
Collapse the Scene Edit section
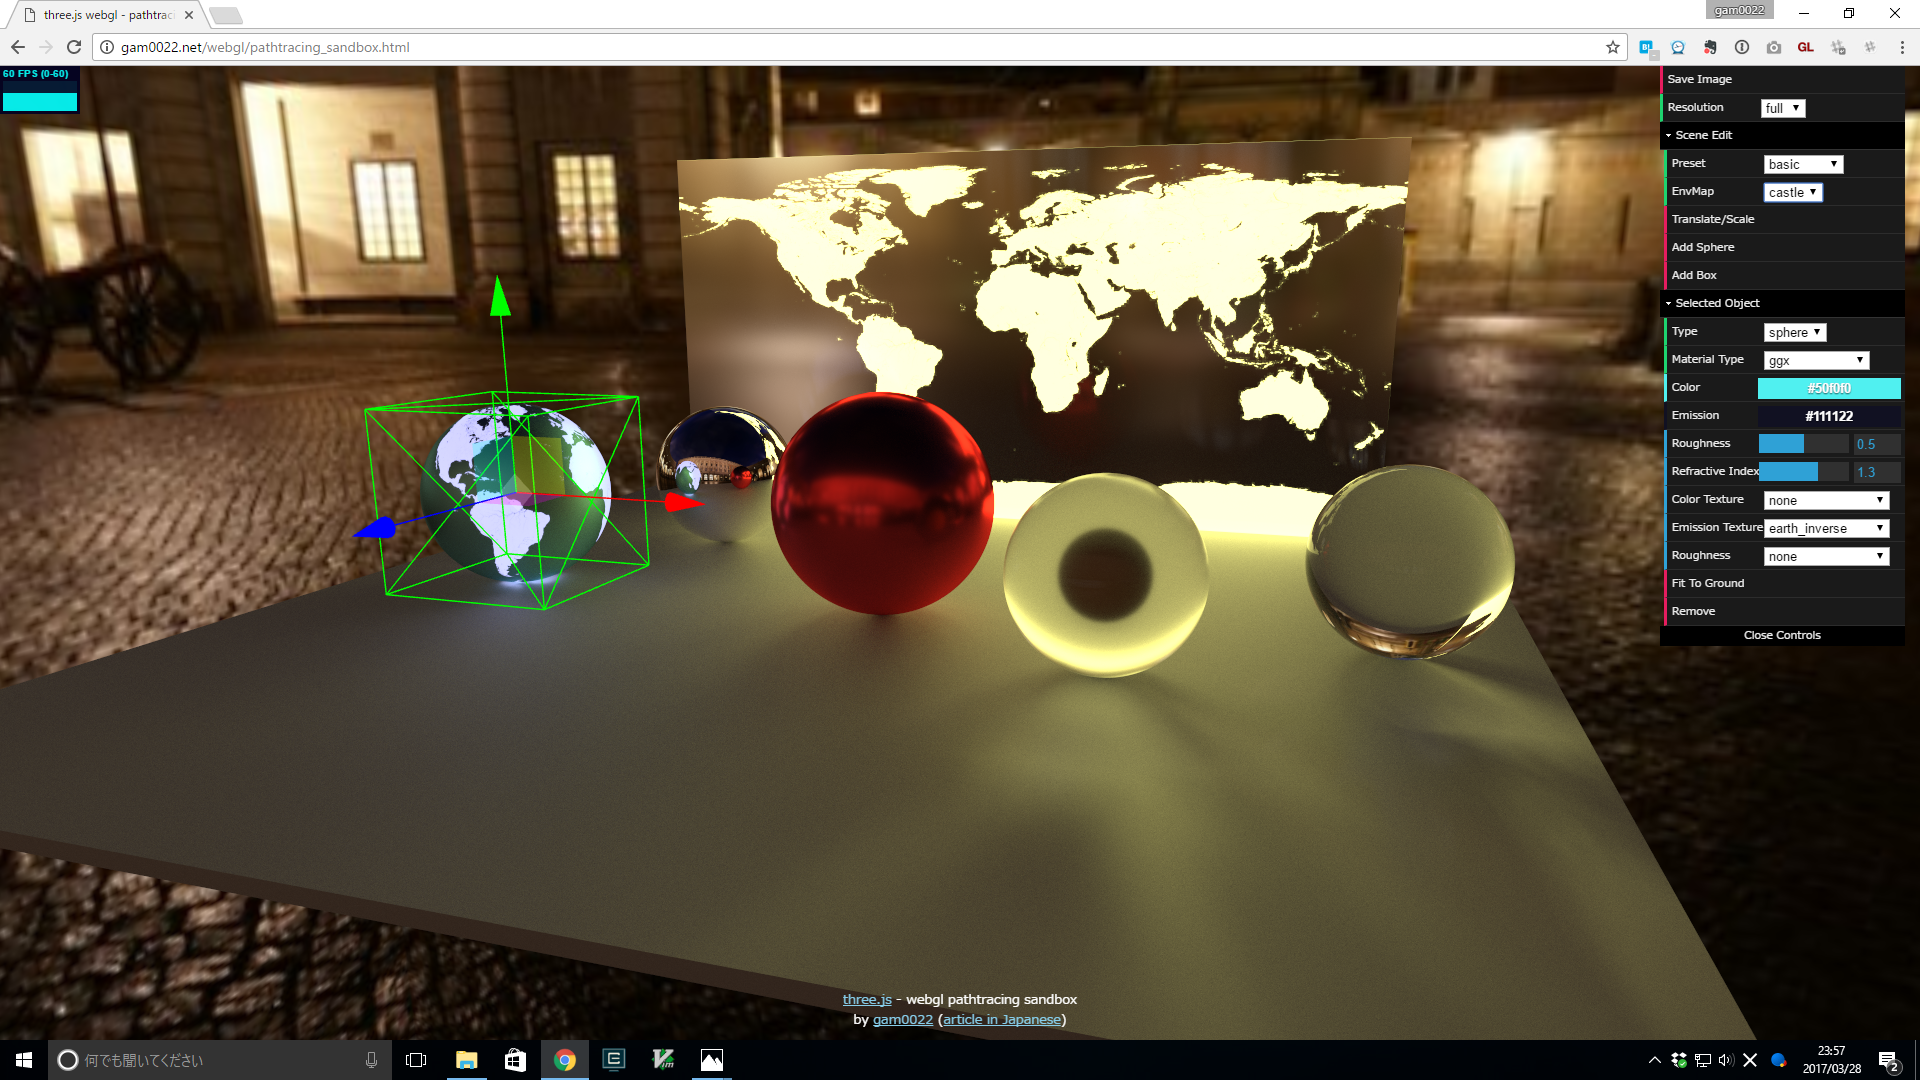click(x=1703, y=135)
